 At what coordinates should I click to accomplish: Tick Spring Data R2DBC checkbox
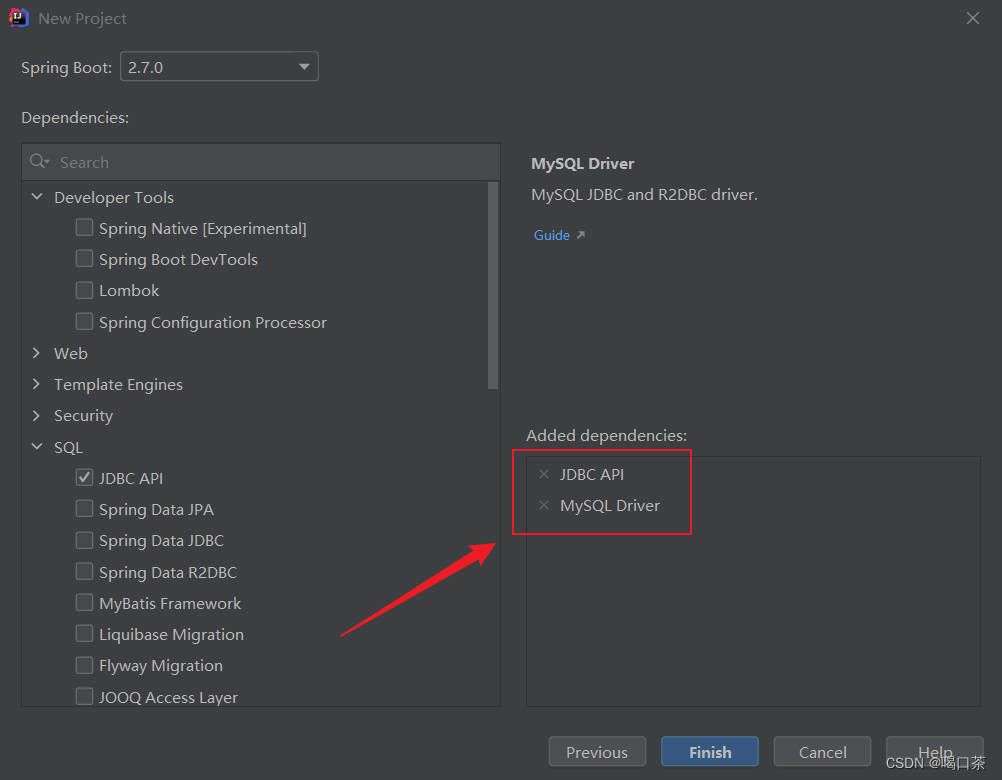click(84, 572)
